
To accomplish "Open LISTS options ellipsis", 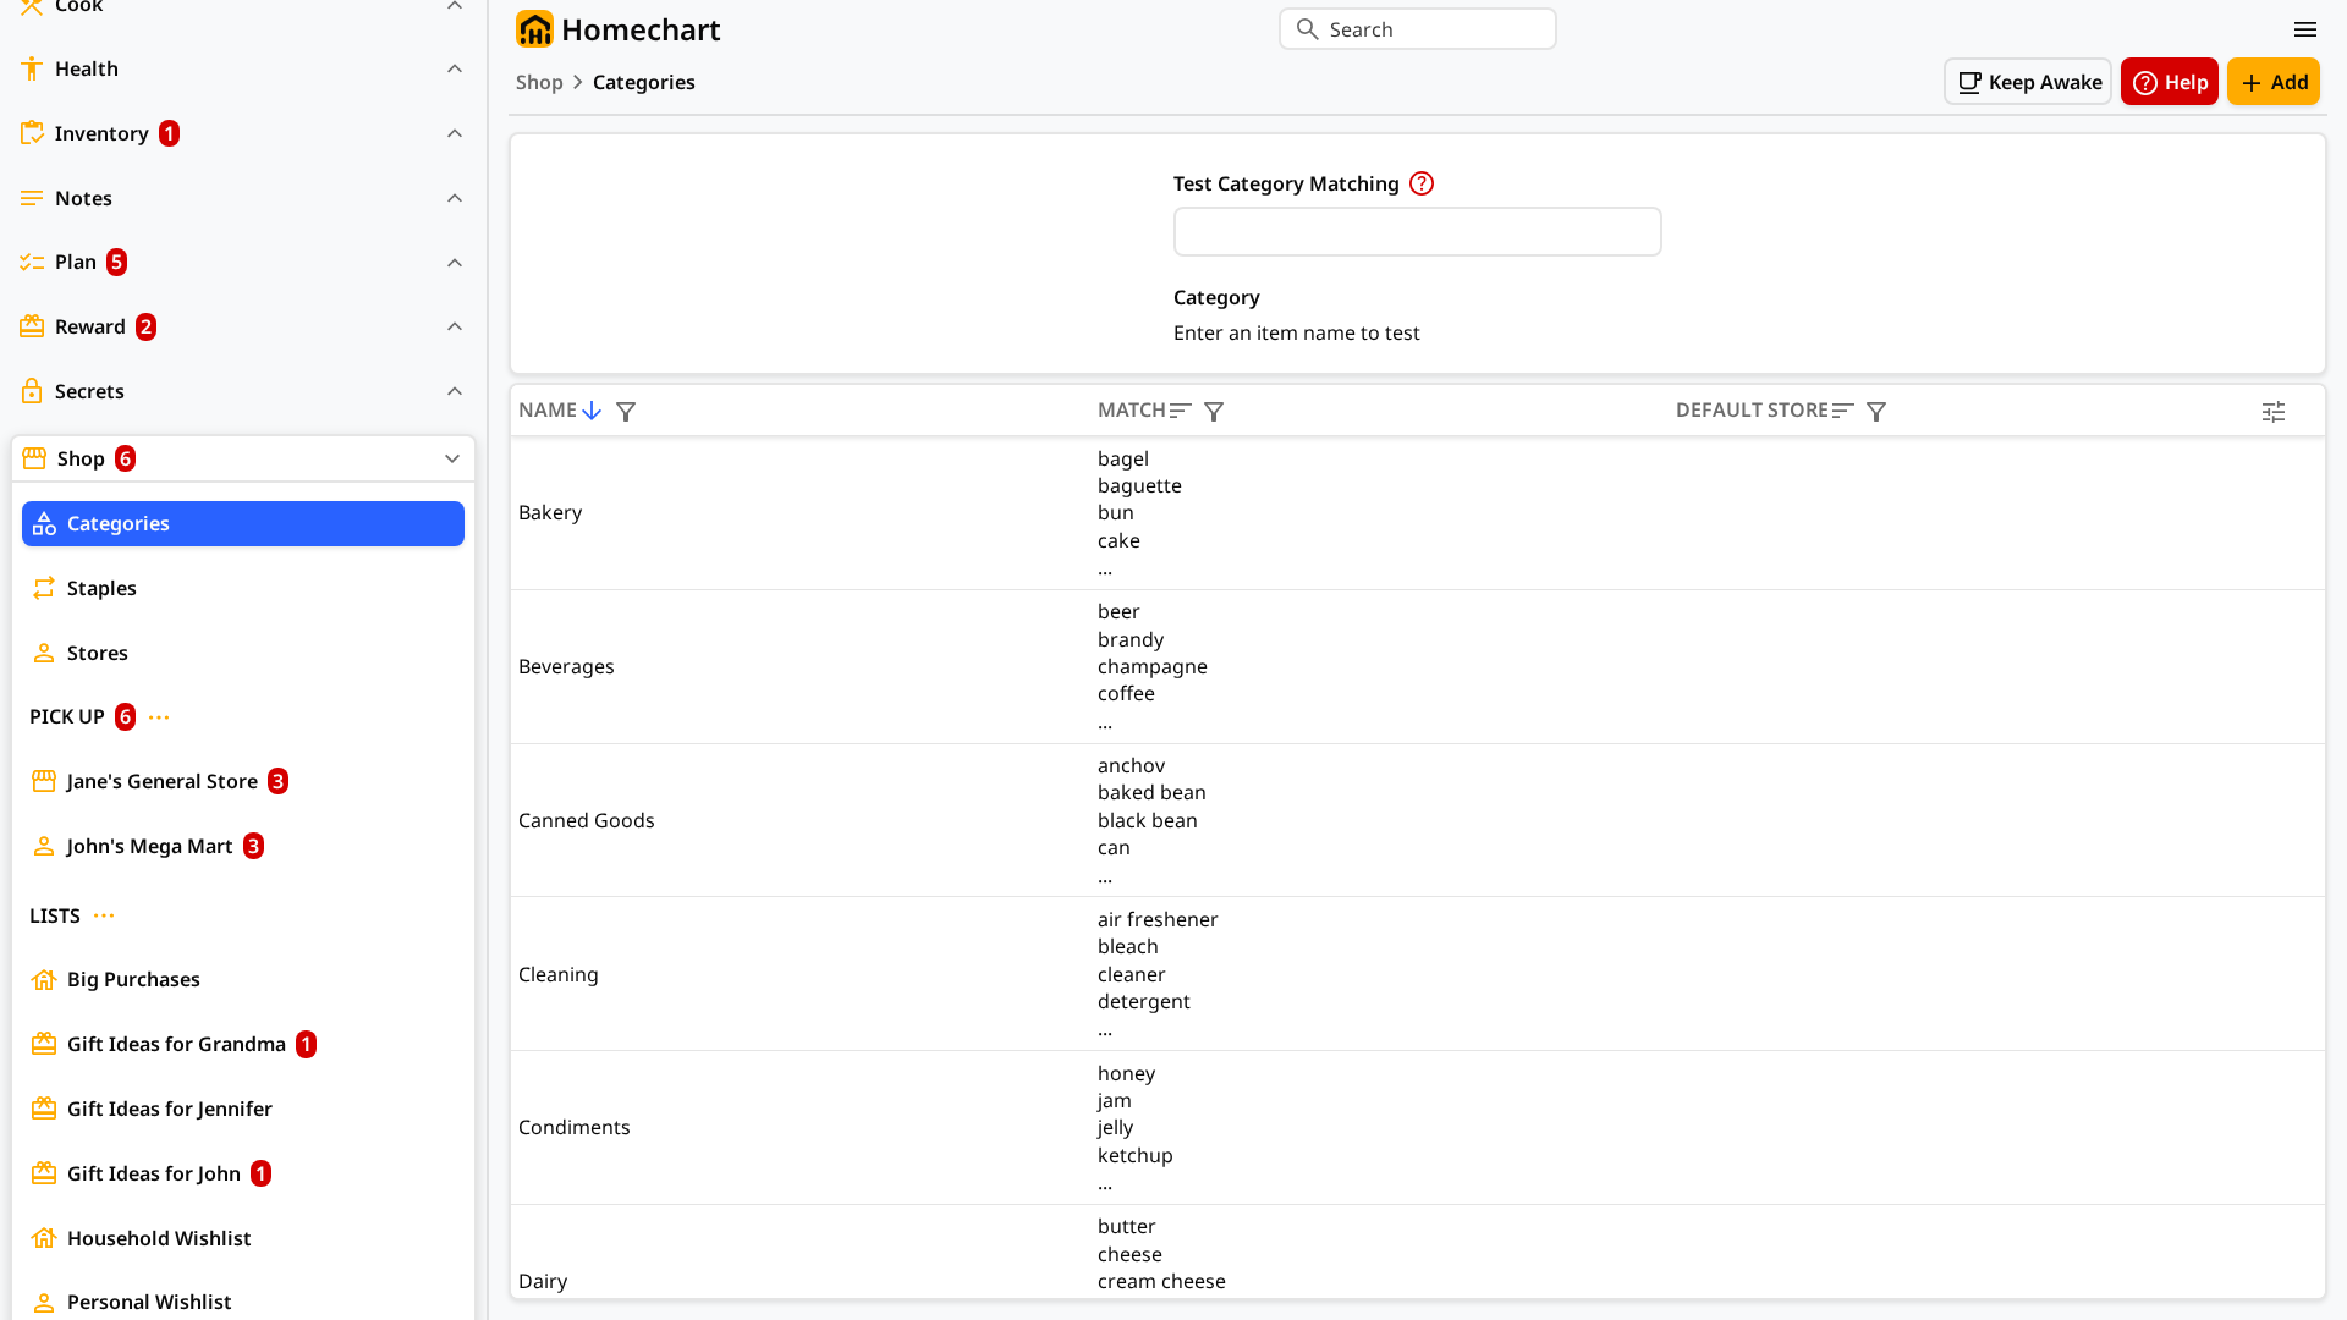I will [x=104, y=916].
